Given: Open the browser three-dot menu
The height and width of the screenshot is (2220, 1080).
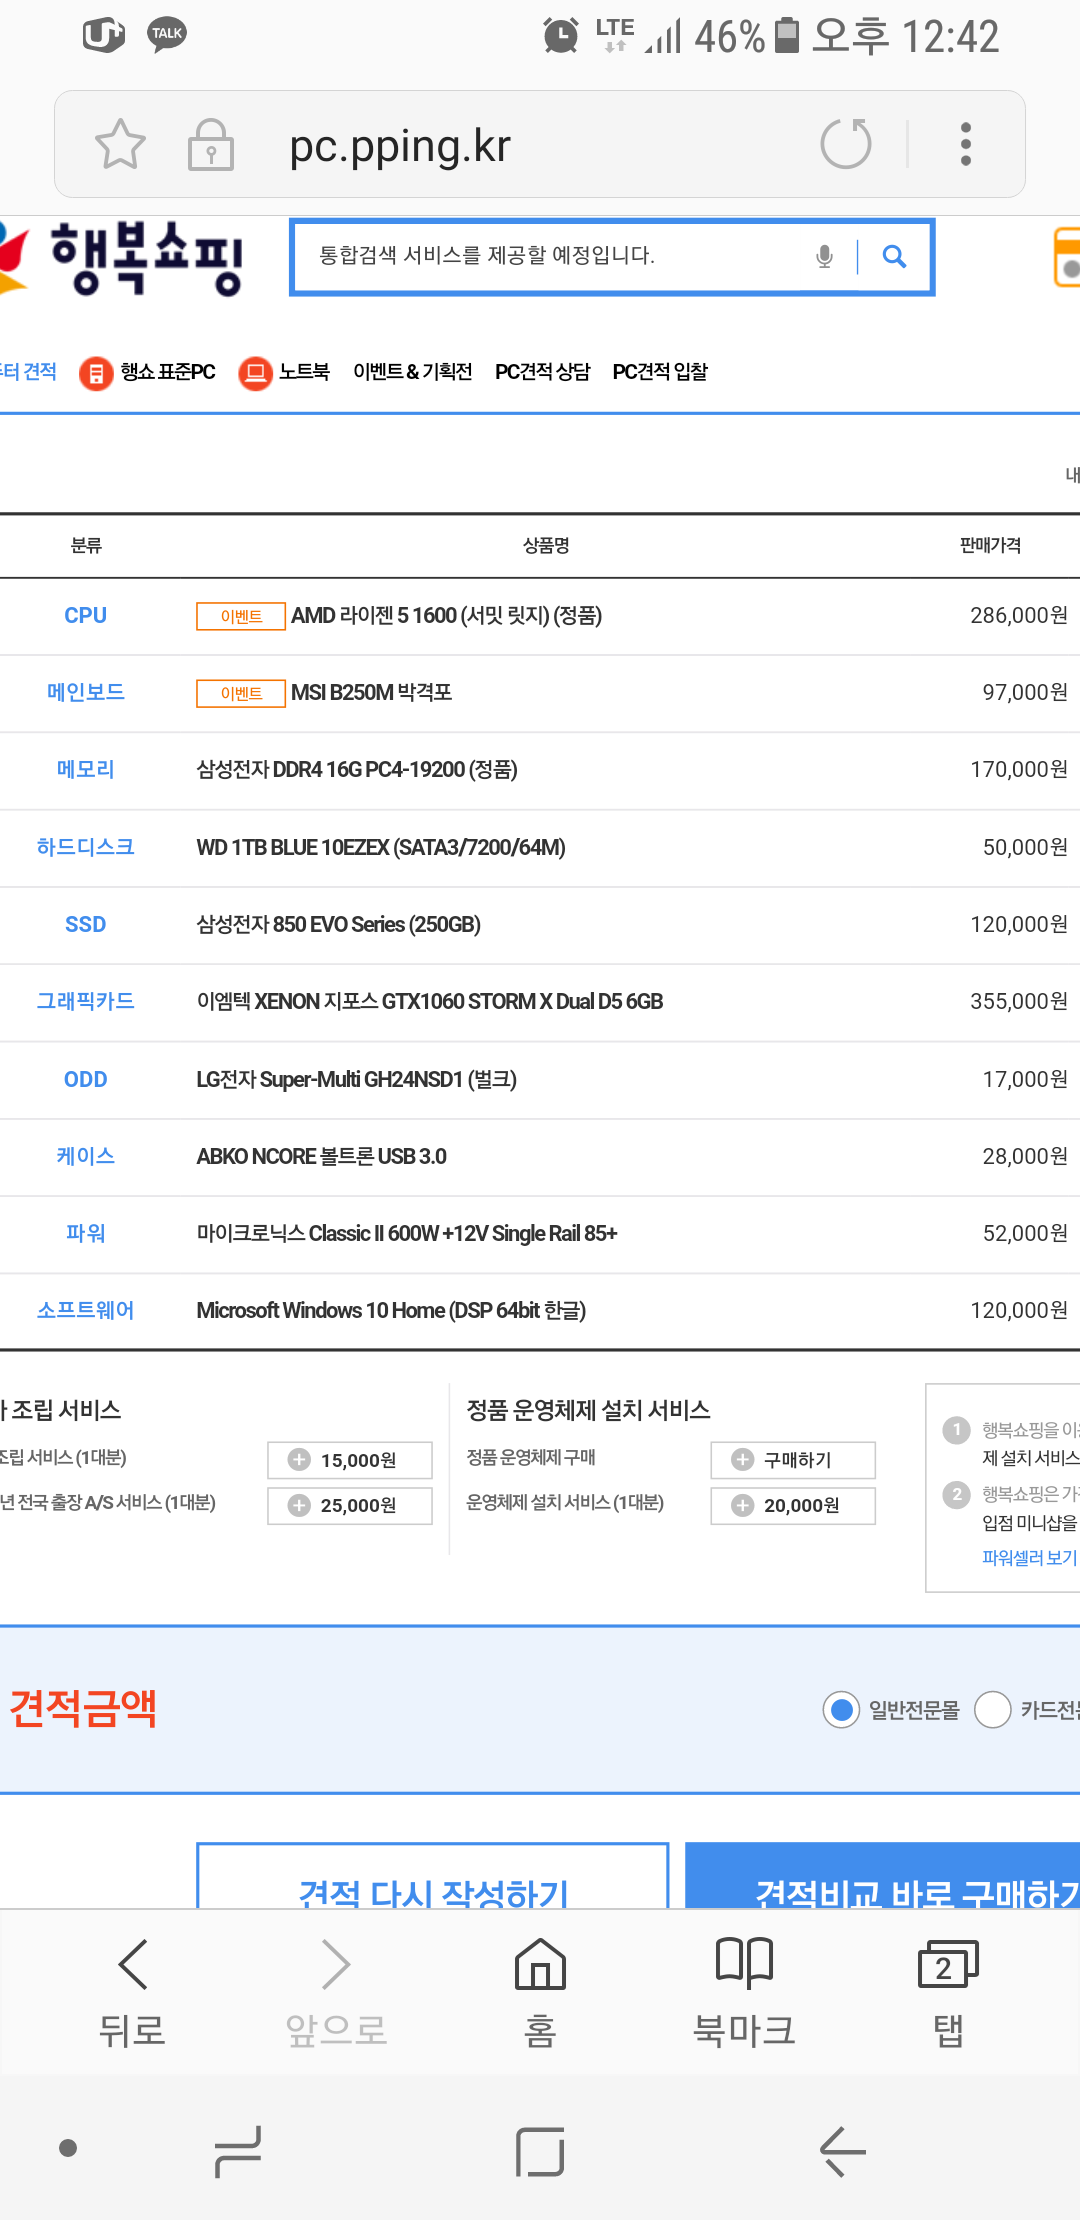Looking at the screenshot, I should point(965,144).
